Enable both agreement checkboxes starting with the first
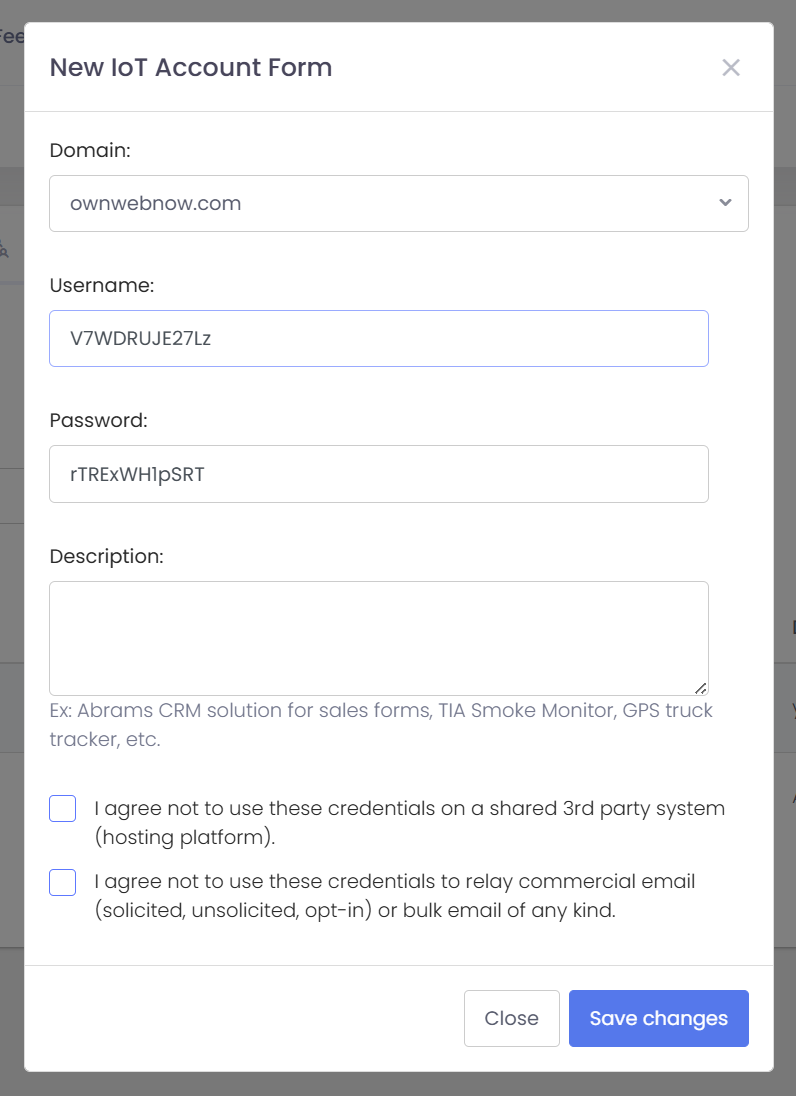The width and height of the screenshot is (796, 1096). pyautogui.click(x=62, y=808)
